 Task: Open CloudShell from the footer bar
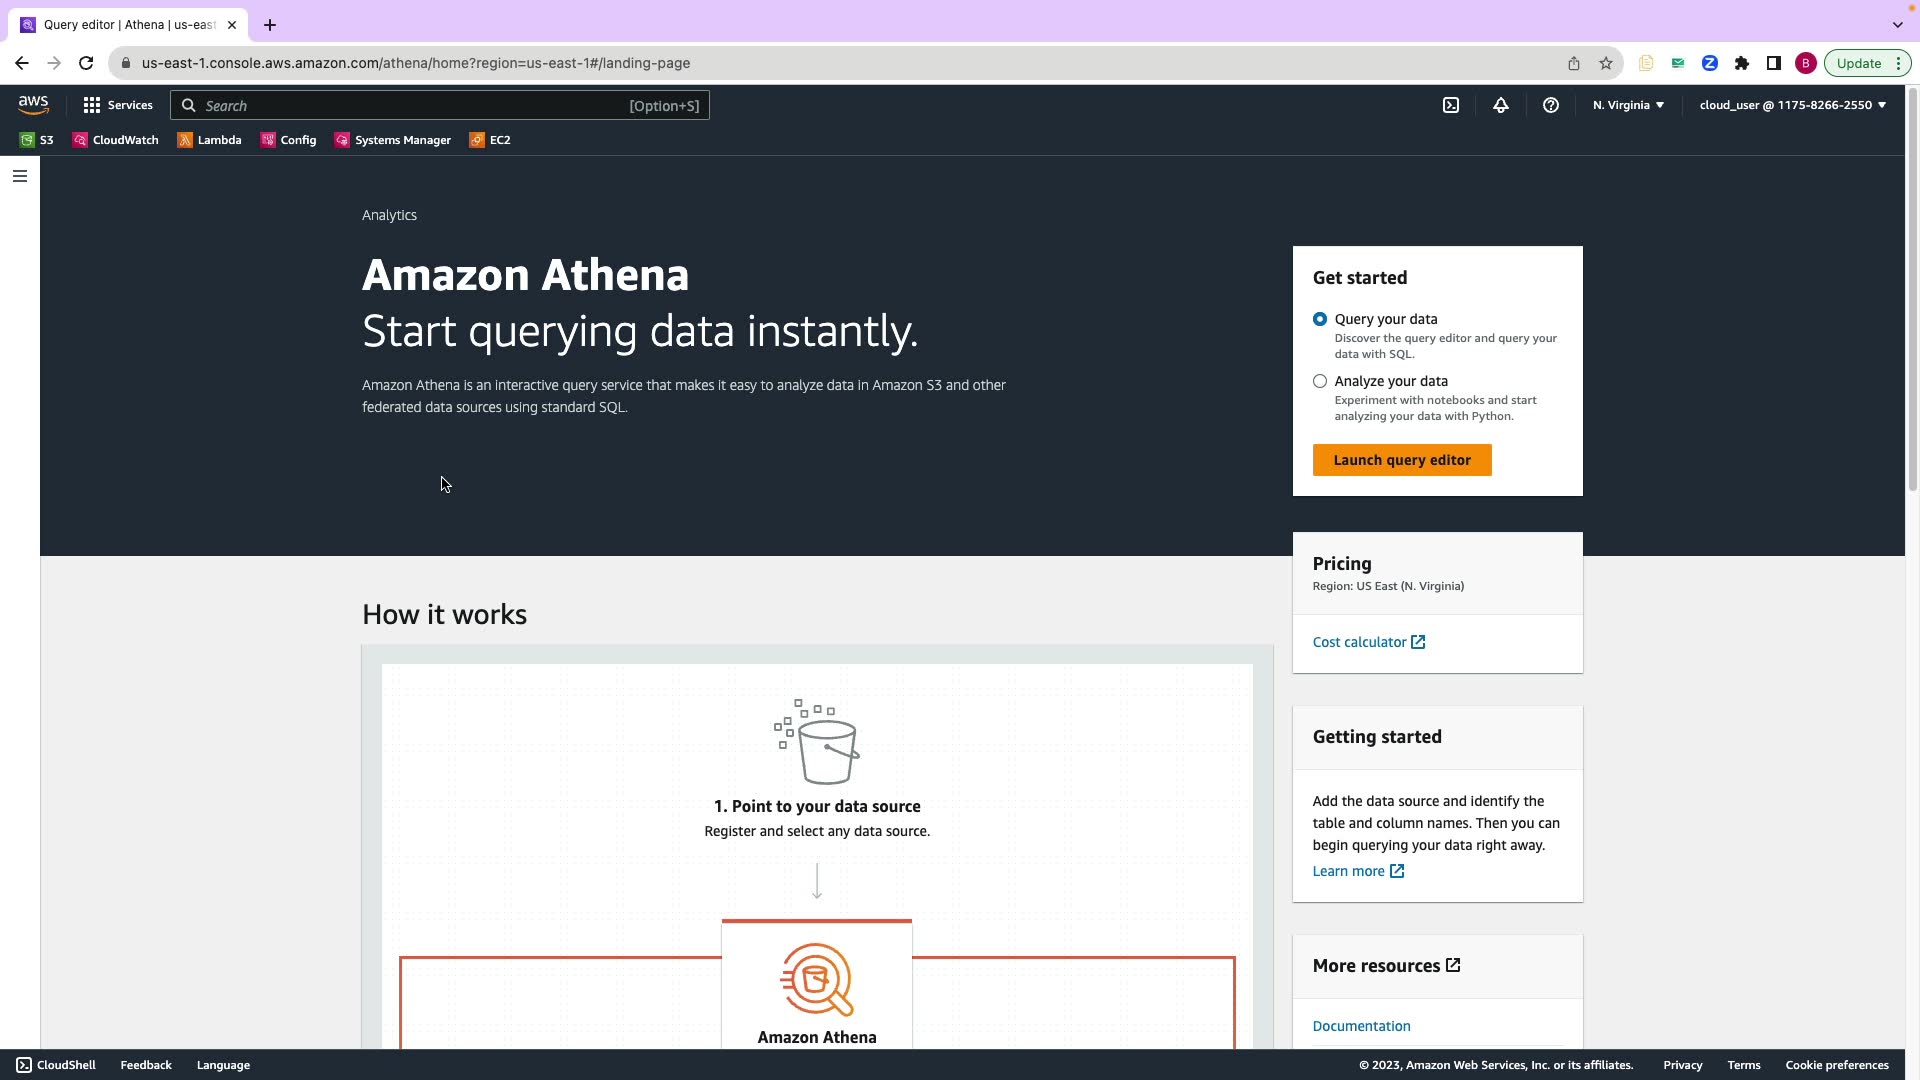pyautogui.click(x=56, y=1065)
